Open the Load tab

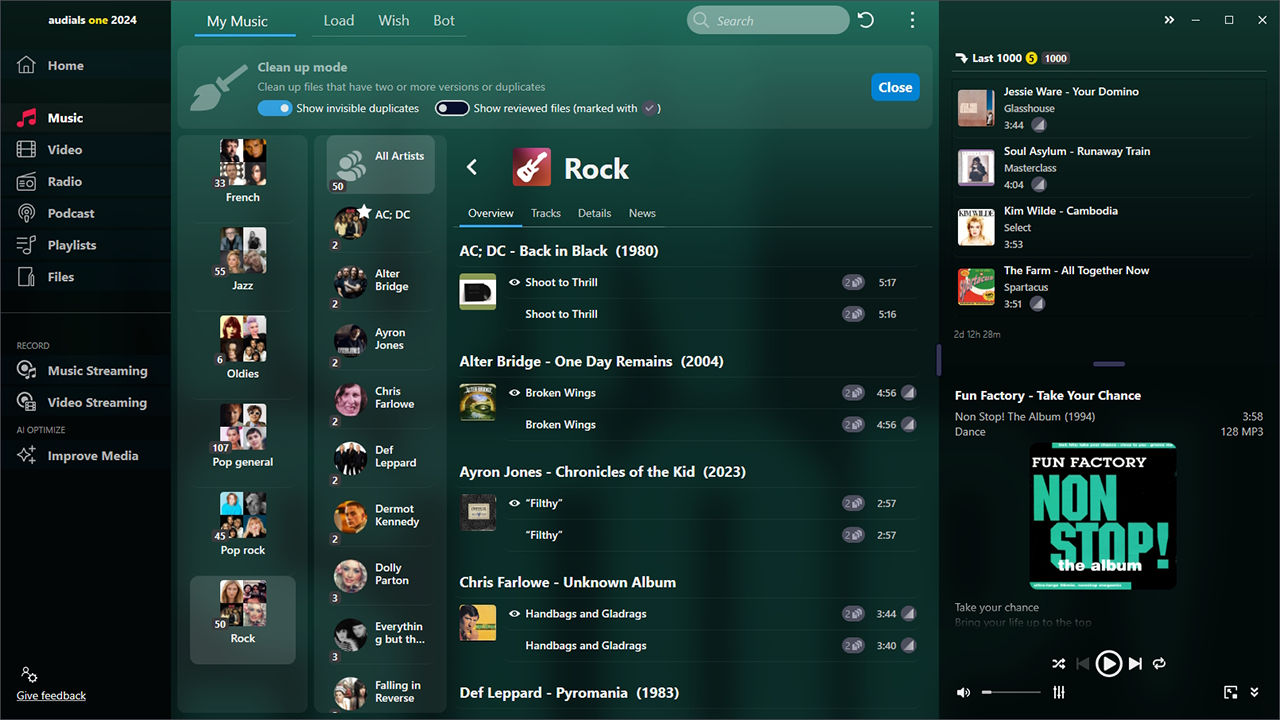(x=339, y=21)
